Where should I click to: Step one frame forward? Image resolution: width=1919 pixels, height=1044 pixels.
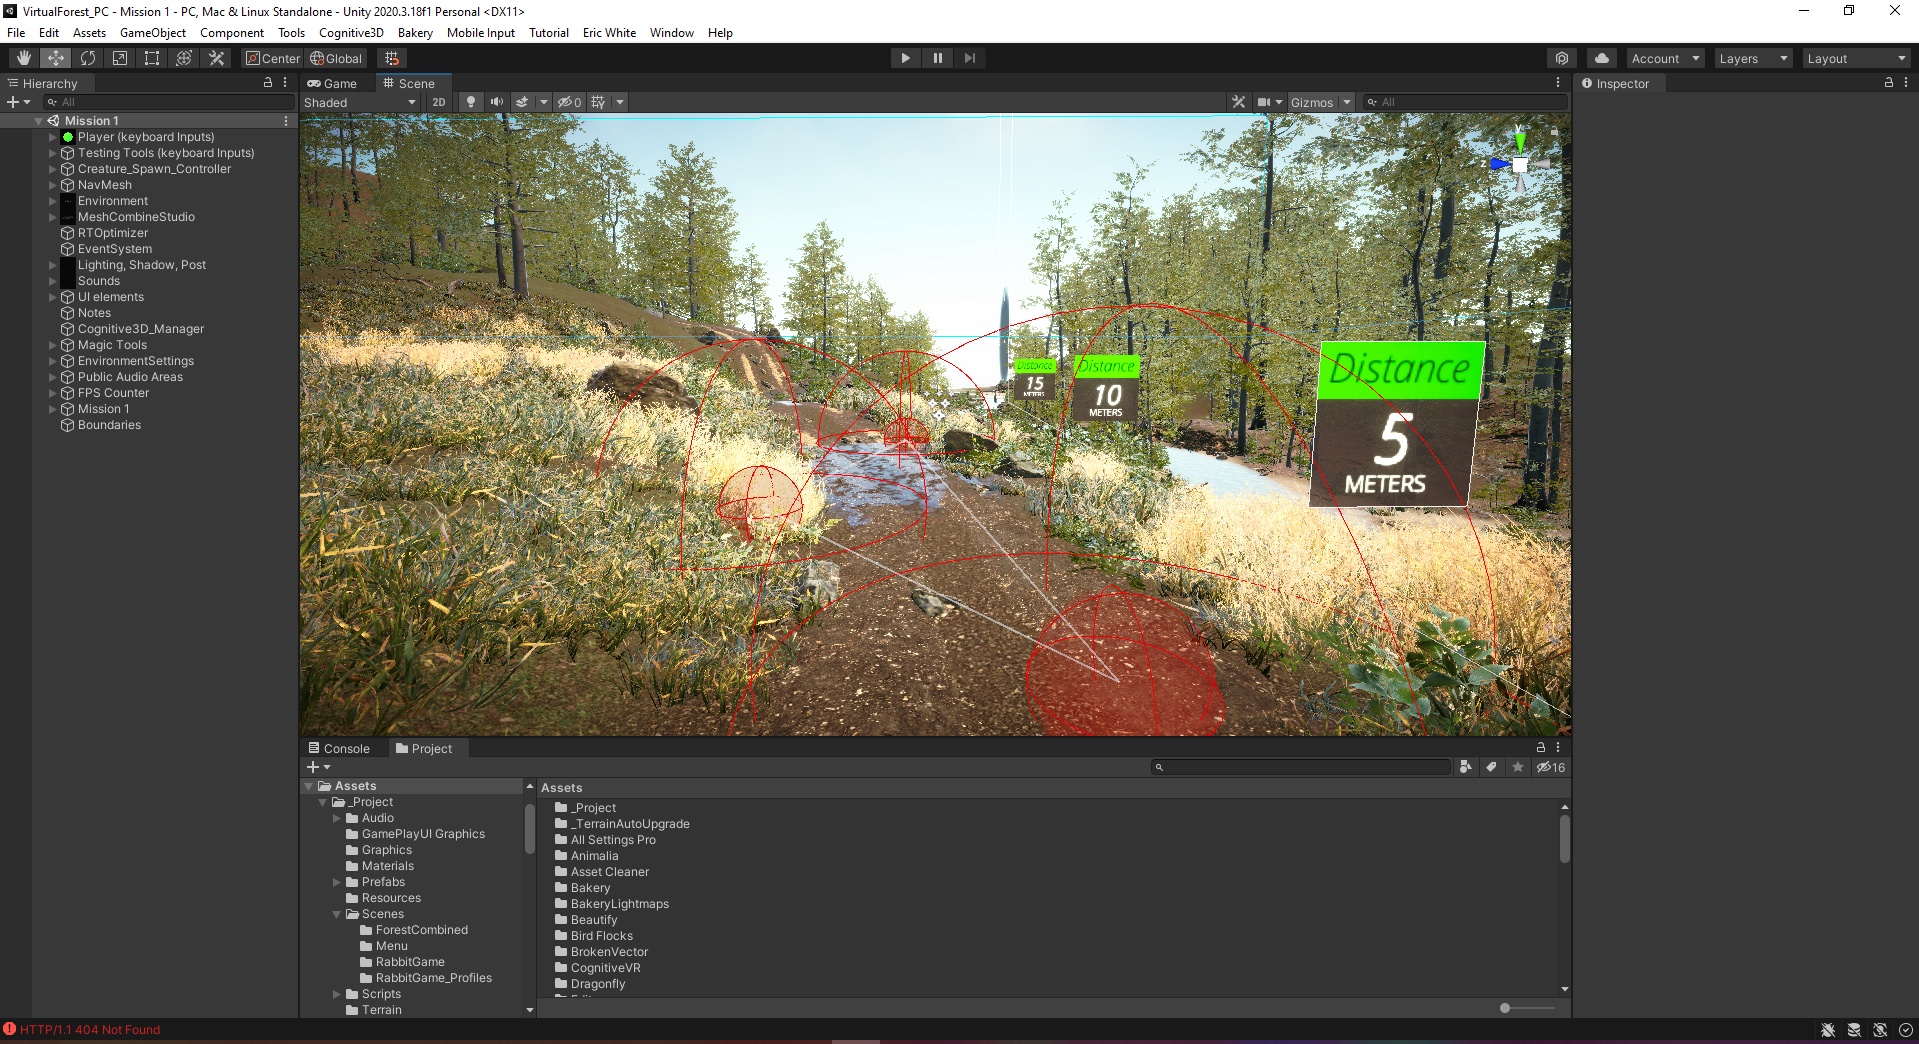point(970,58)
